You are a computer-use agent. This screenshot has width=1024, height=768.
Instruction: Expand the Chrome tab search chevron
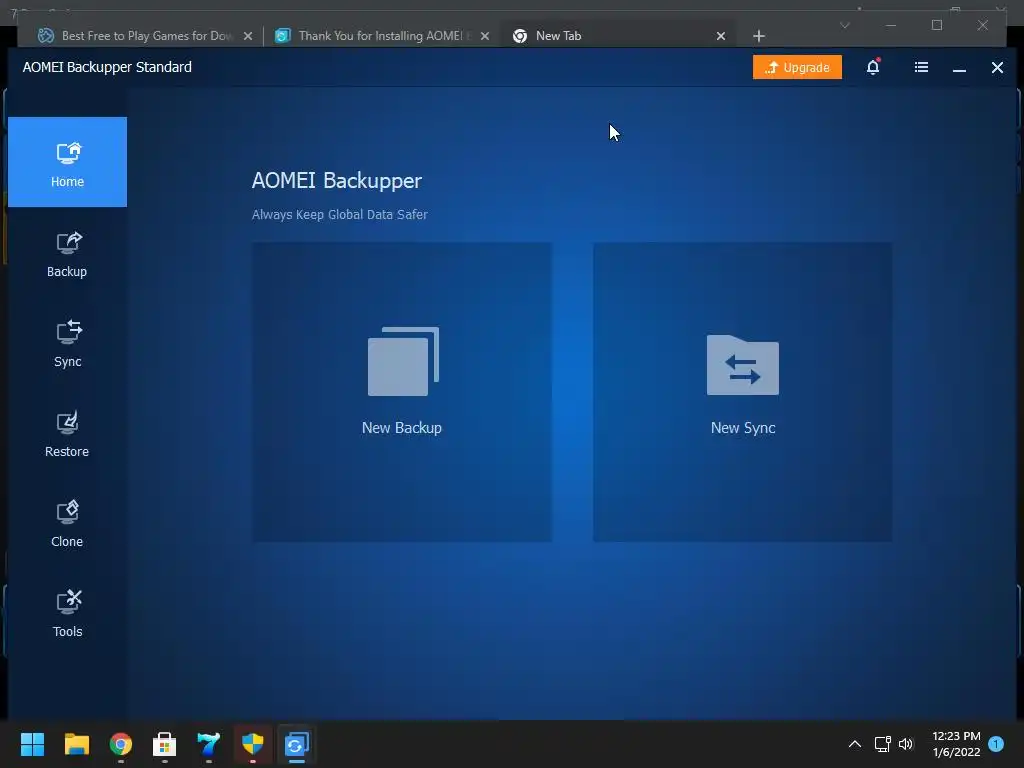845,25
